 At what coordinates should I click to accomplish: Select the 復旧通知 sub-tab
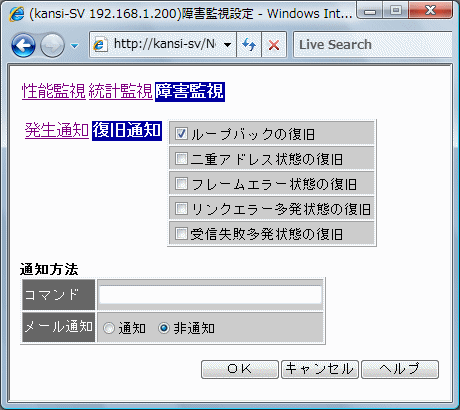pos(127,130)
